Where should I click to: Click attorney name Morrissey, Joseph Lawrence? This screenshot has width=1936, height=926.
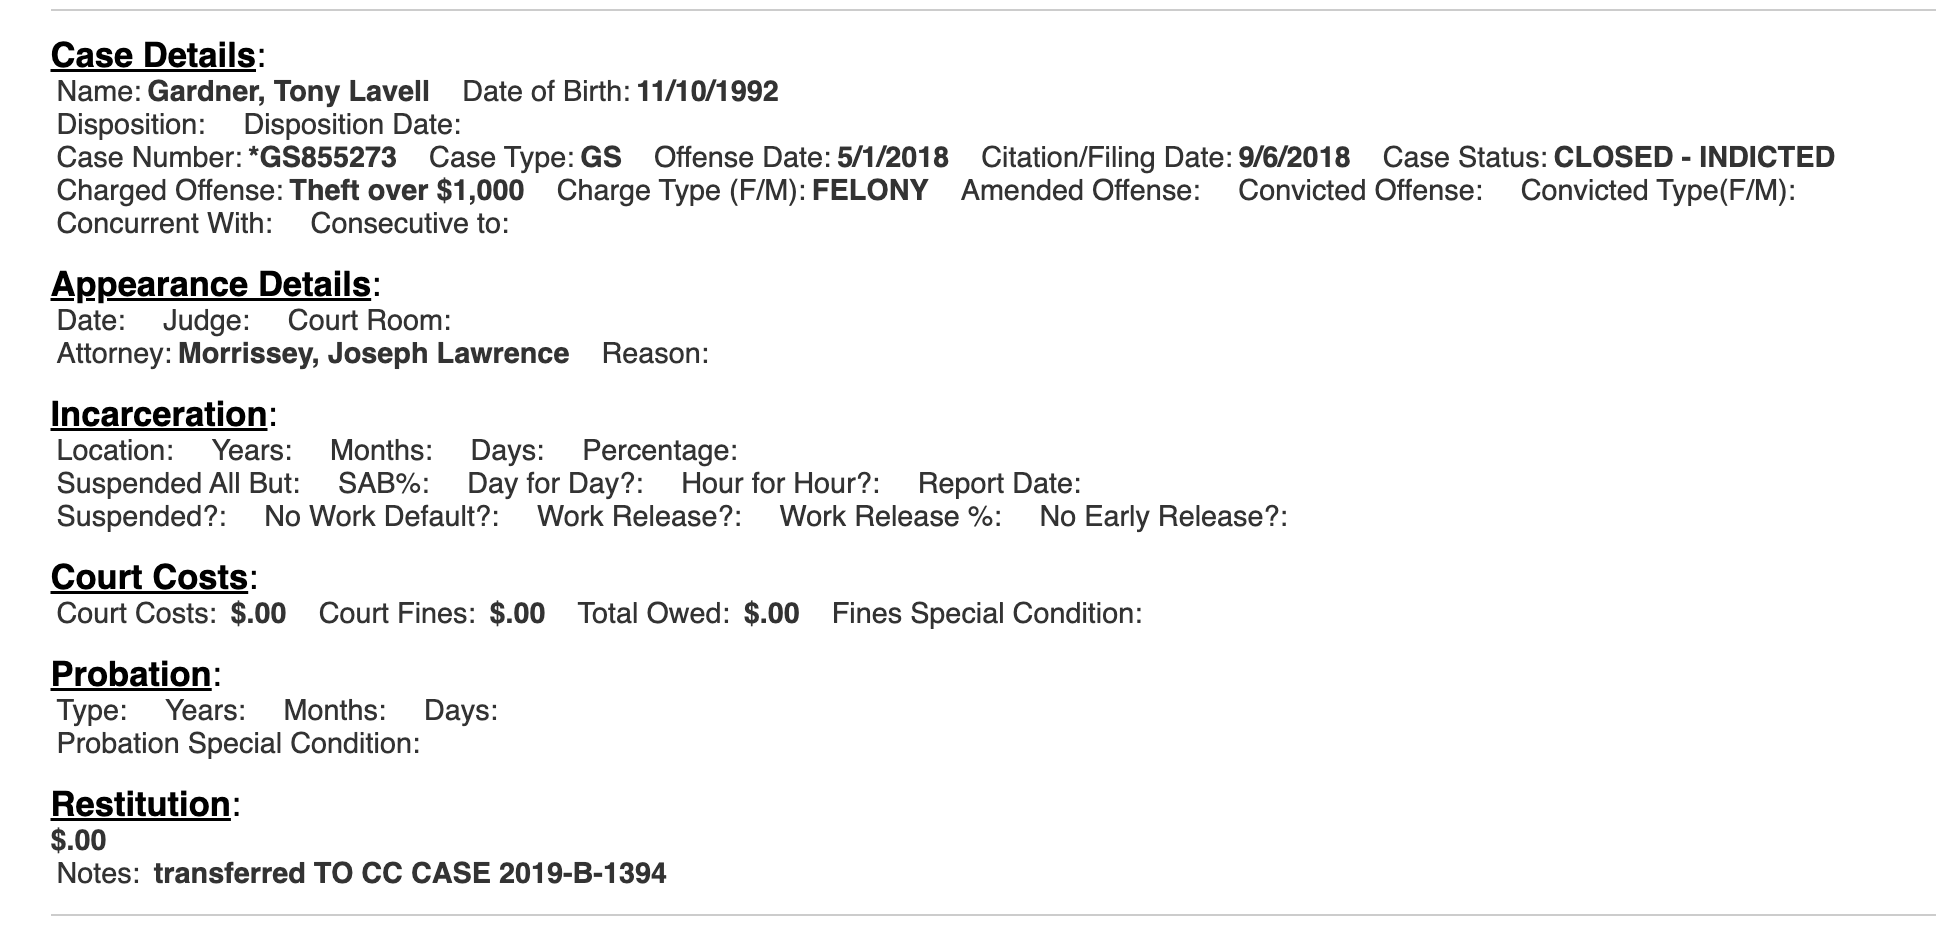[374, 354]
